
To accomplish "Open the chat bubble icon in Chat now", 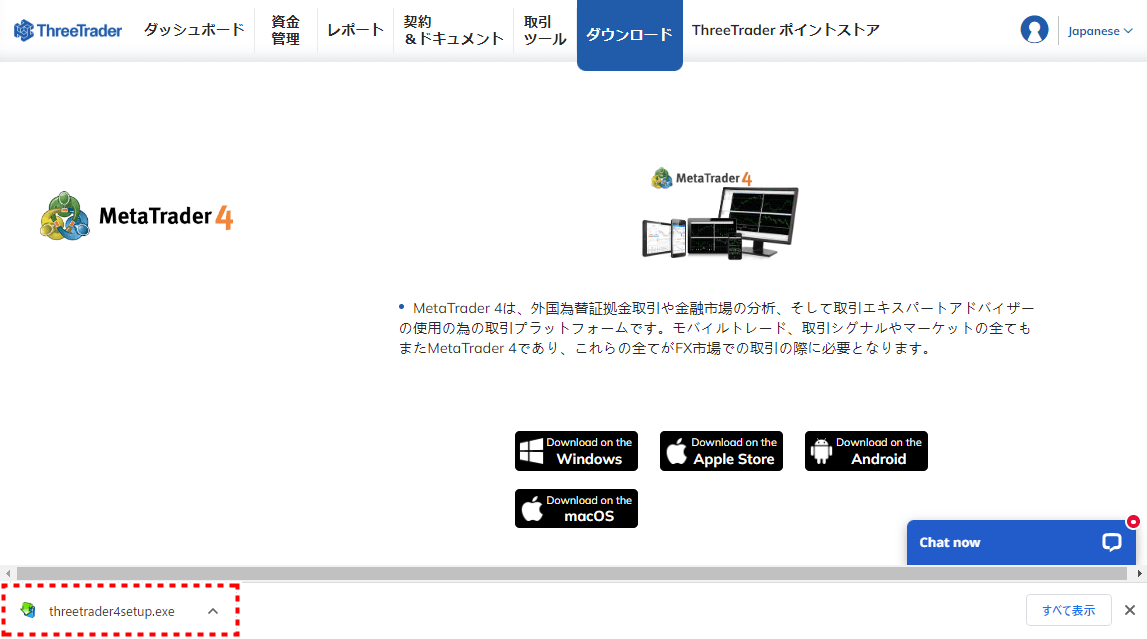I will (x=1112, y=542).
